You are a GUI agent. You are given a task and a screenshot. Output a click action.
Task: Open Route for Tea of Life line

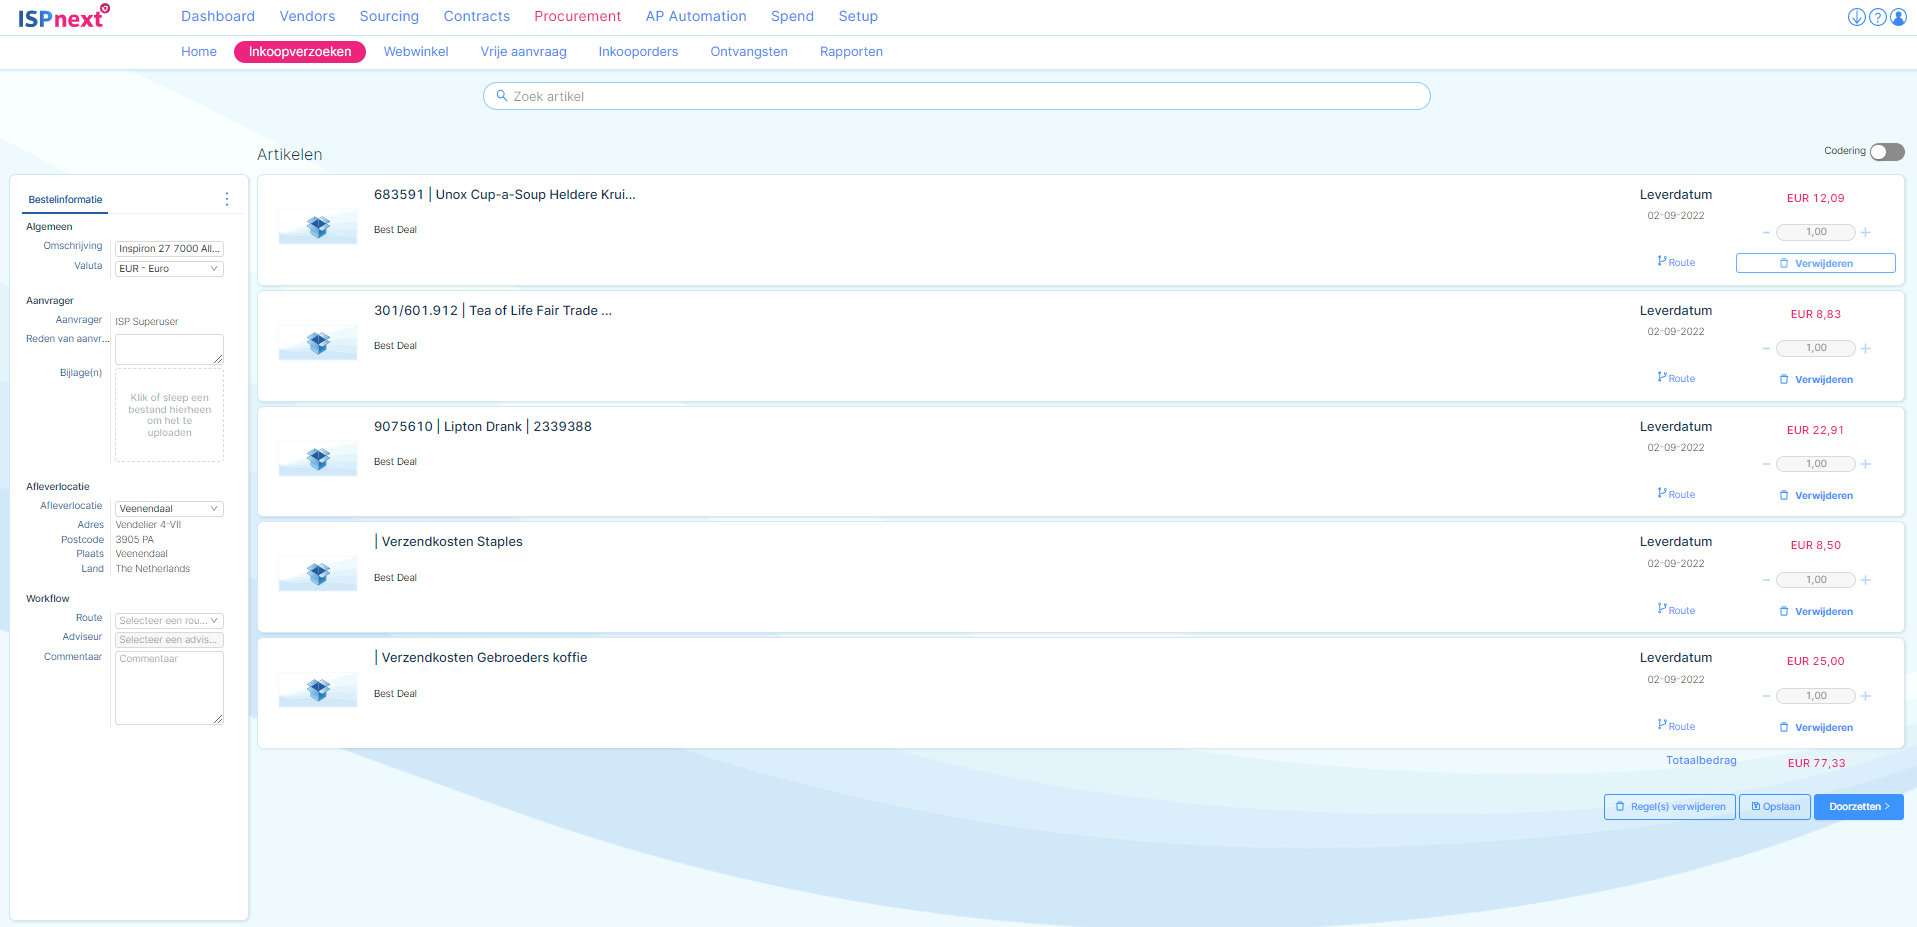1676,378
